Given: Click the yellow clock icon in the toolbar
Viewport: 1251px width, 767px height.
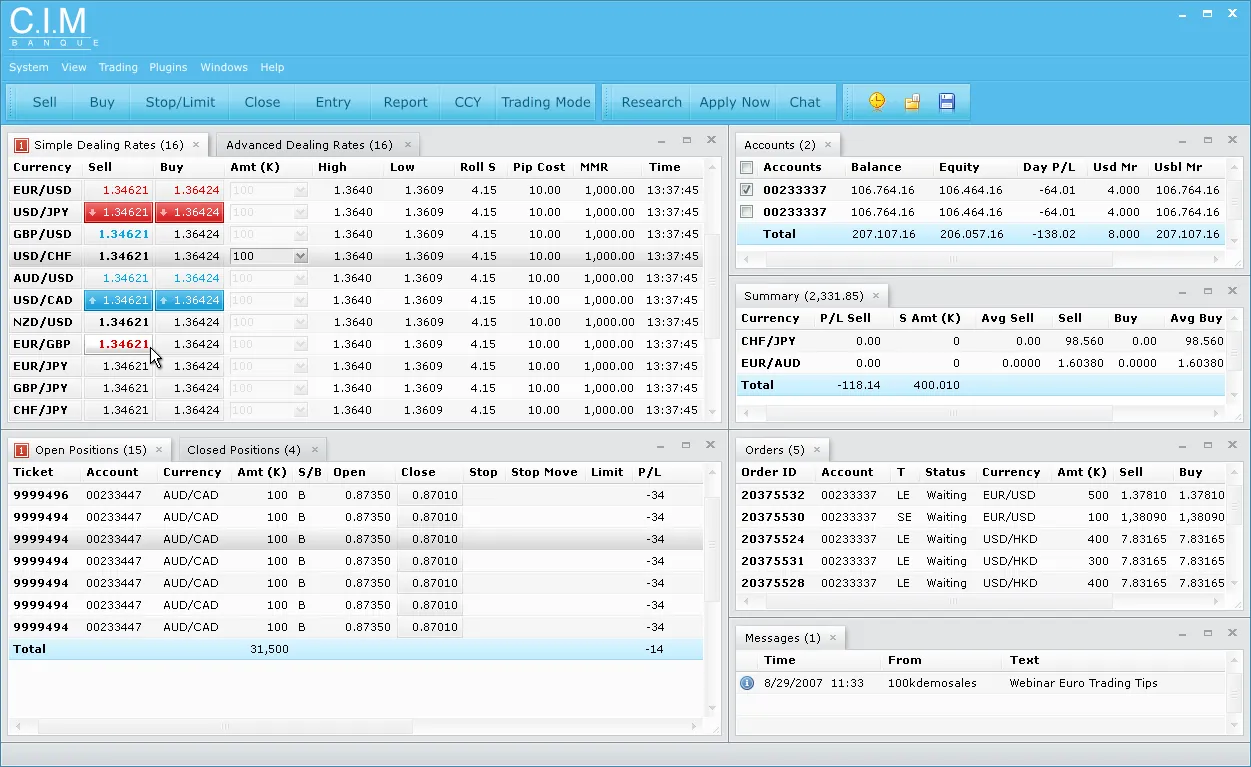Looking at the screenshot, I should 877,102.
